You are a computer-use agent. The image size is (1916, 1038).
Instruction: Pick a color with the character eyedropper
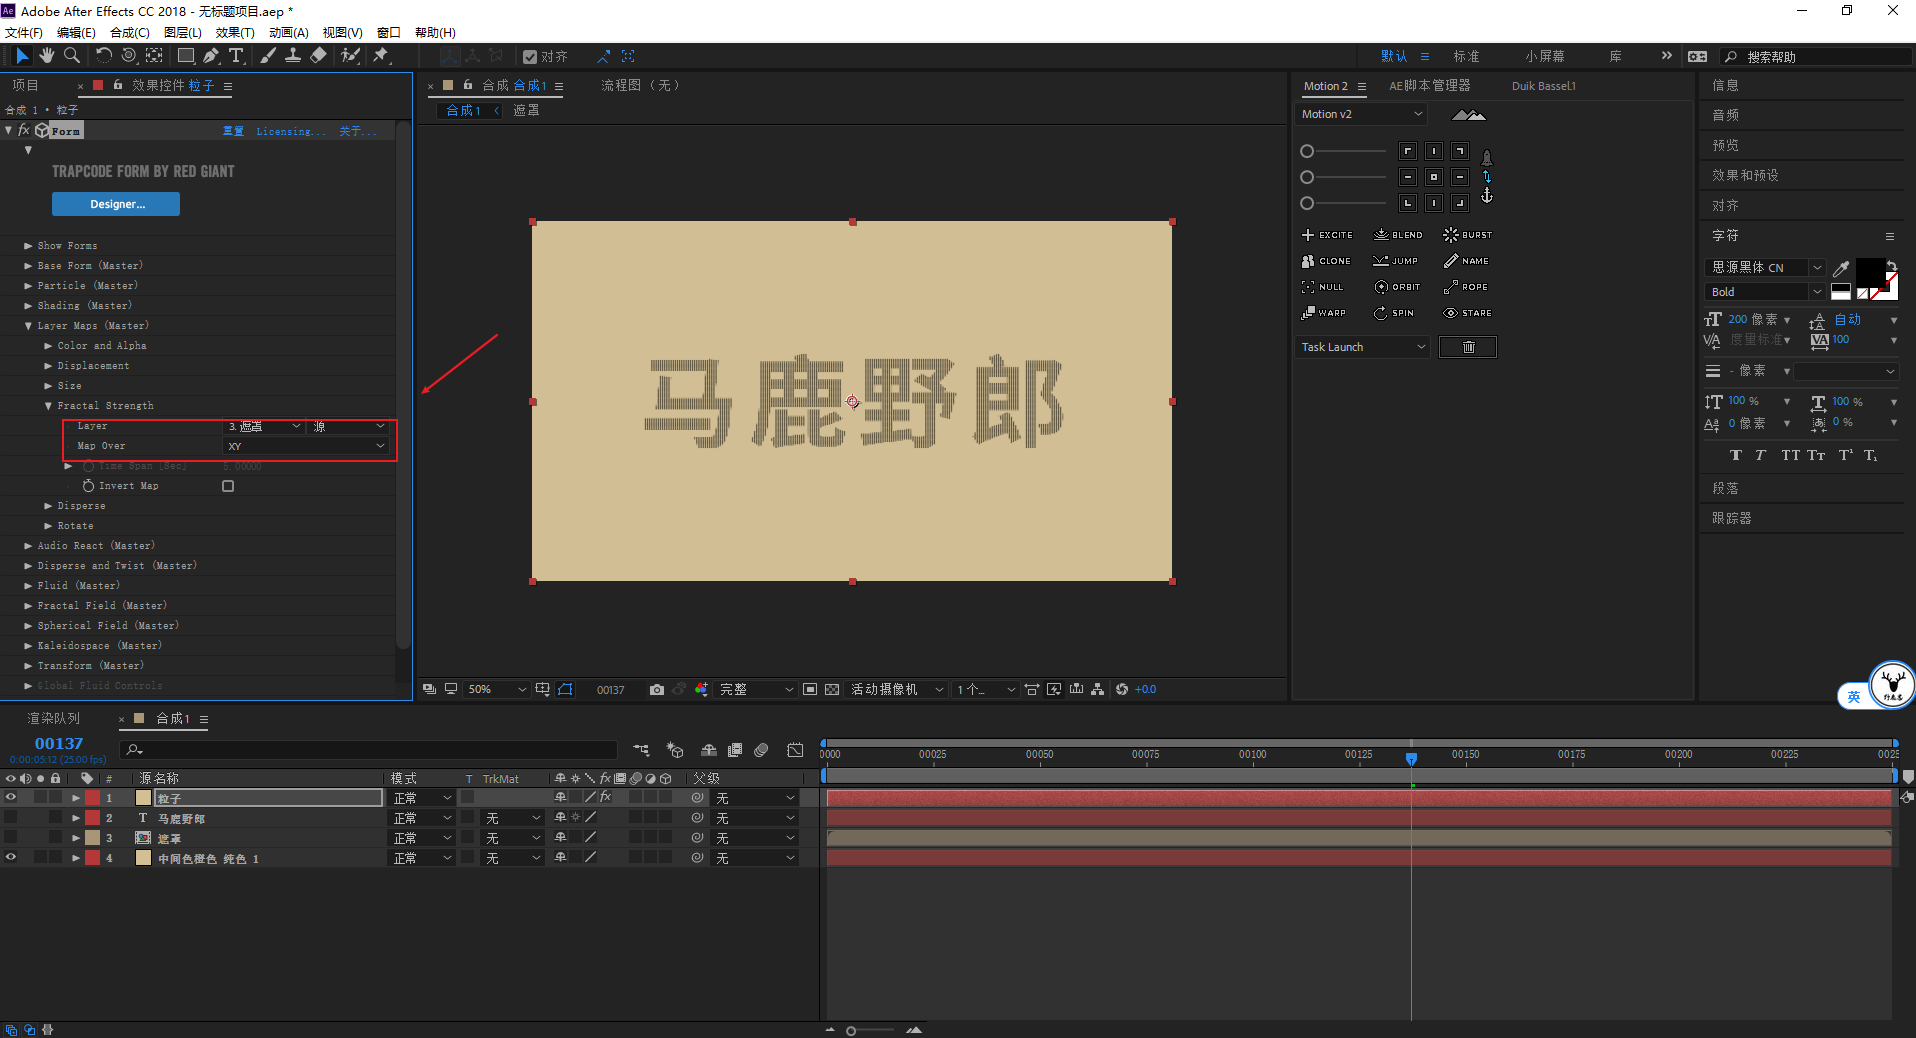coord(1841,268)
